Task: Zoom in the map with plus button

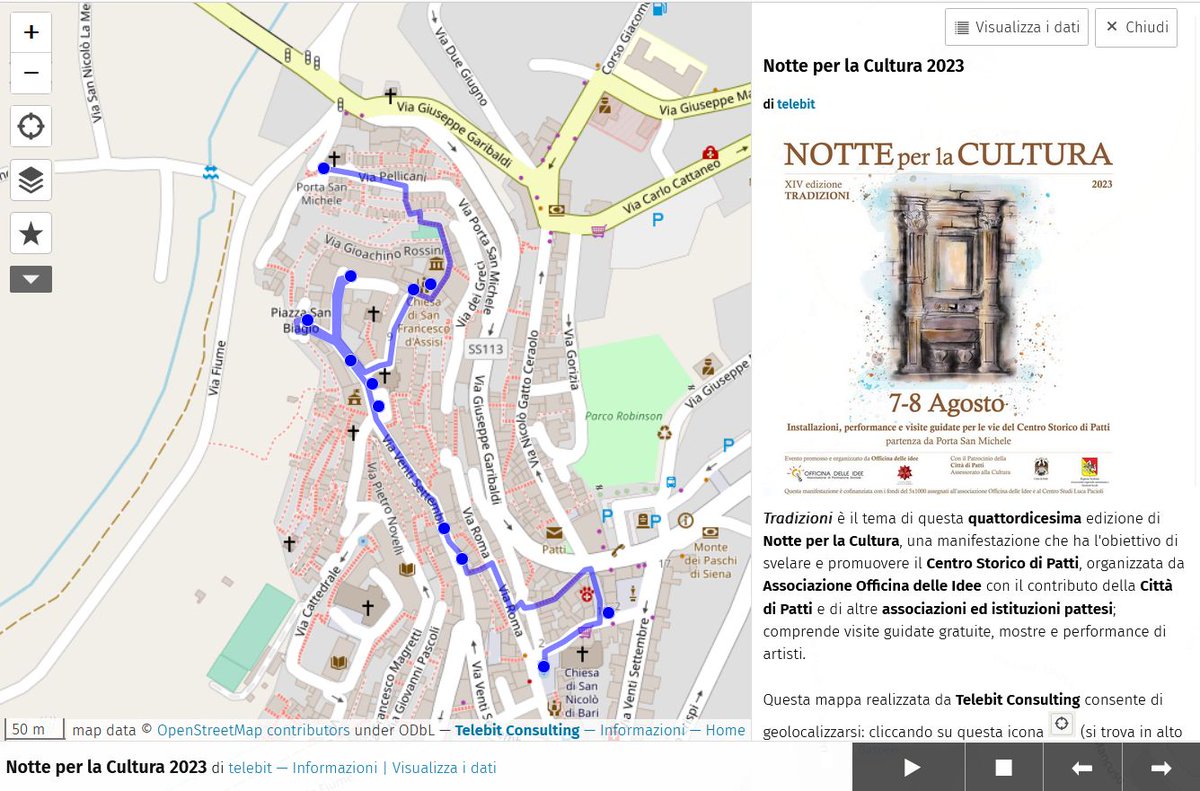Action: click(31, 32)
